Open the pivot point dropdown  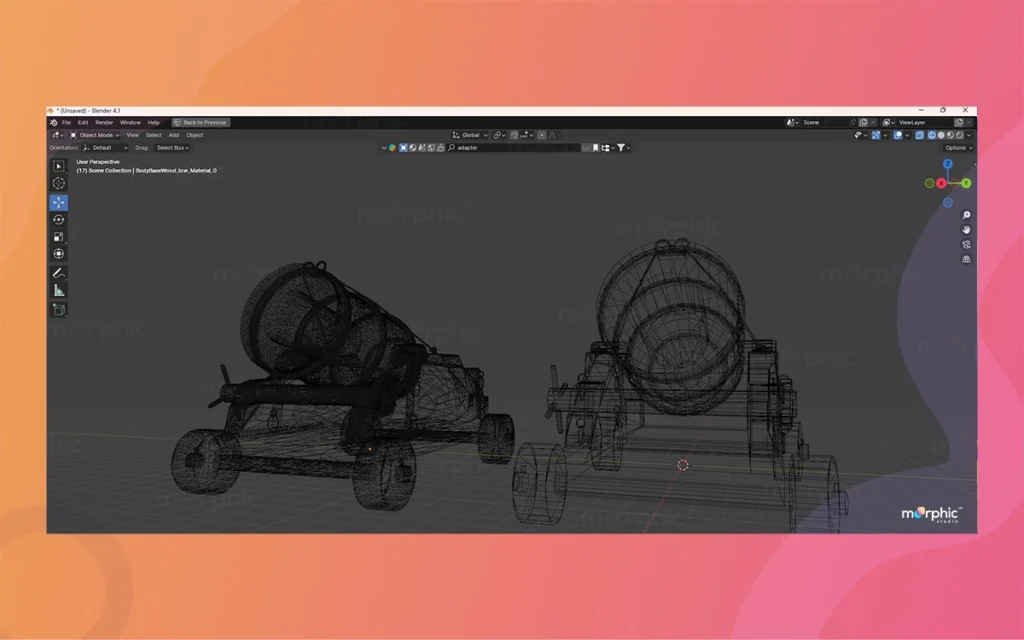tap(499, 135)
